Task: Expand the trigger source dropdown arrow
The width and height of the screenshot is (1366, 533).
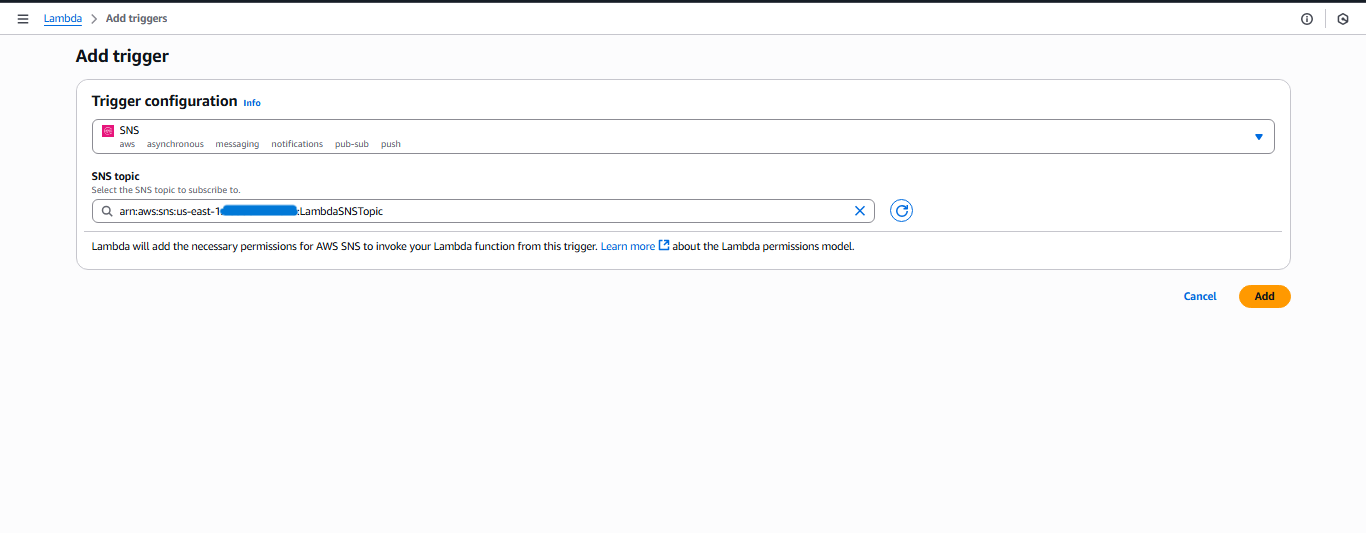Action: coord(1258,137)
